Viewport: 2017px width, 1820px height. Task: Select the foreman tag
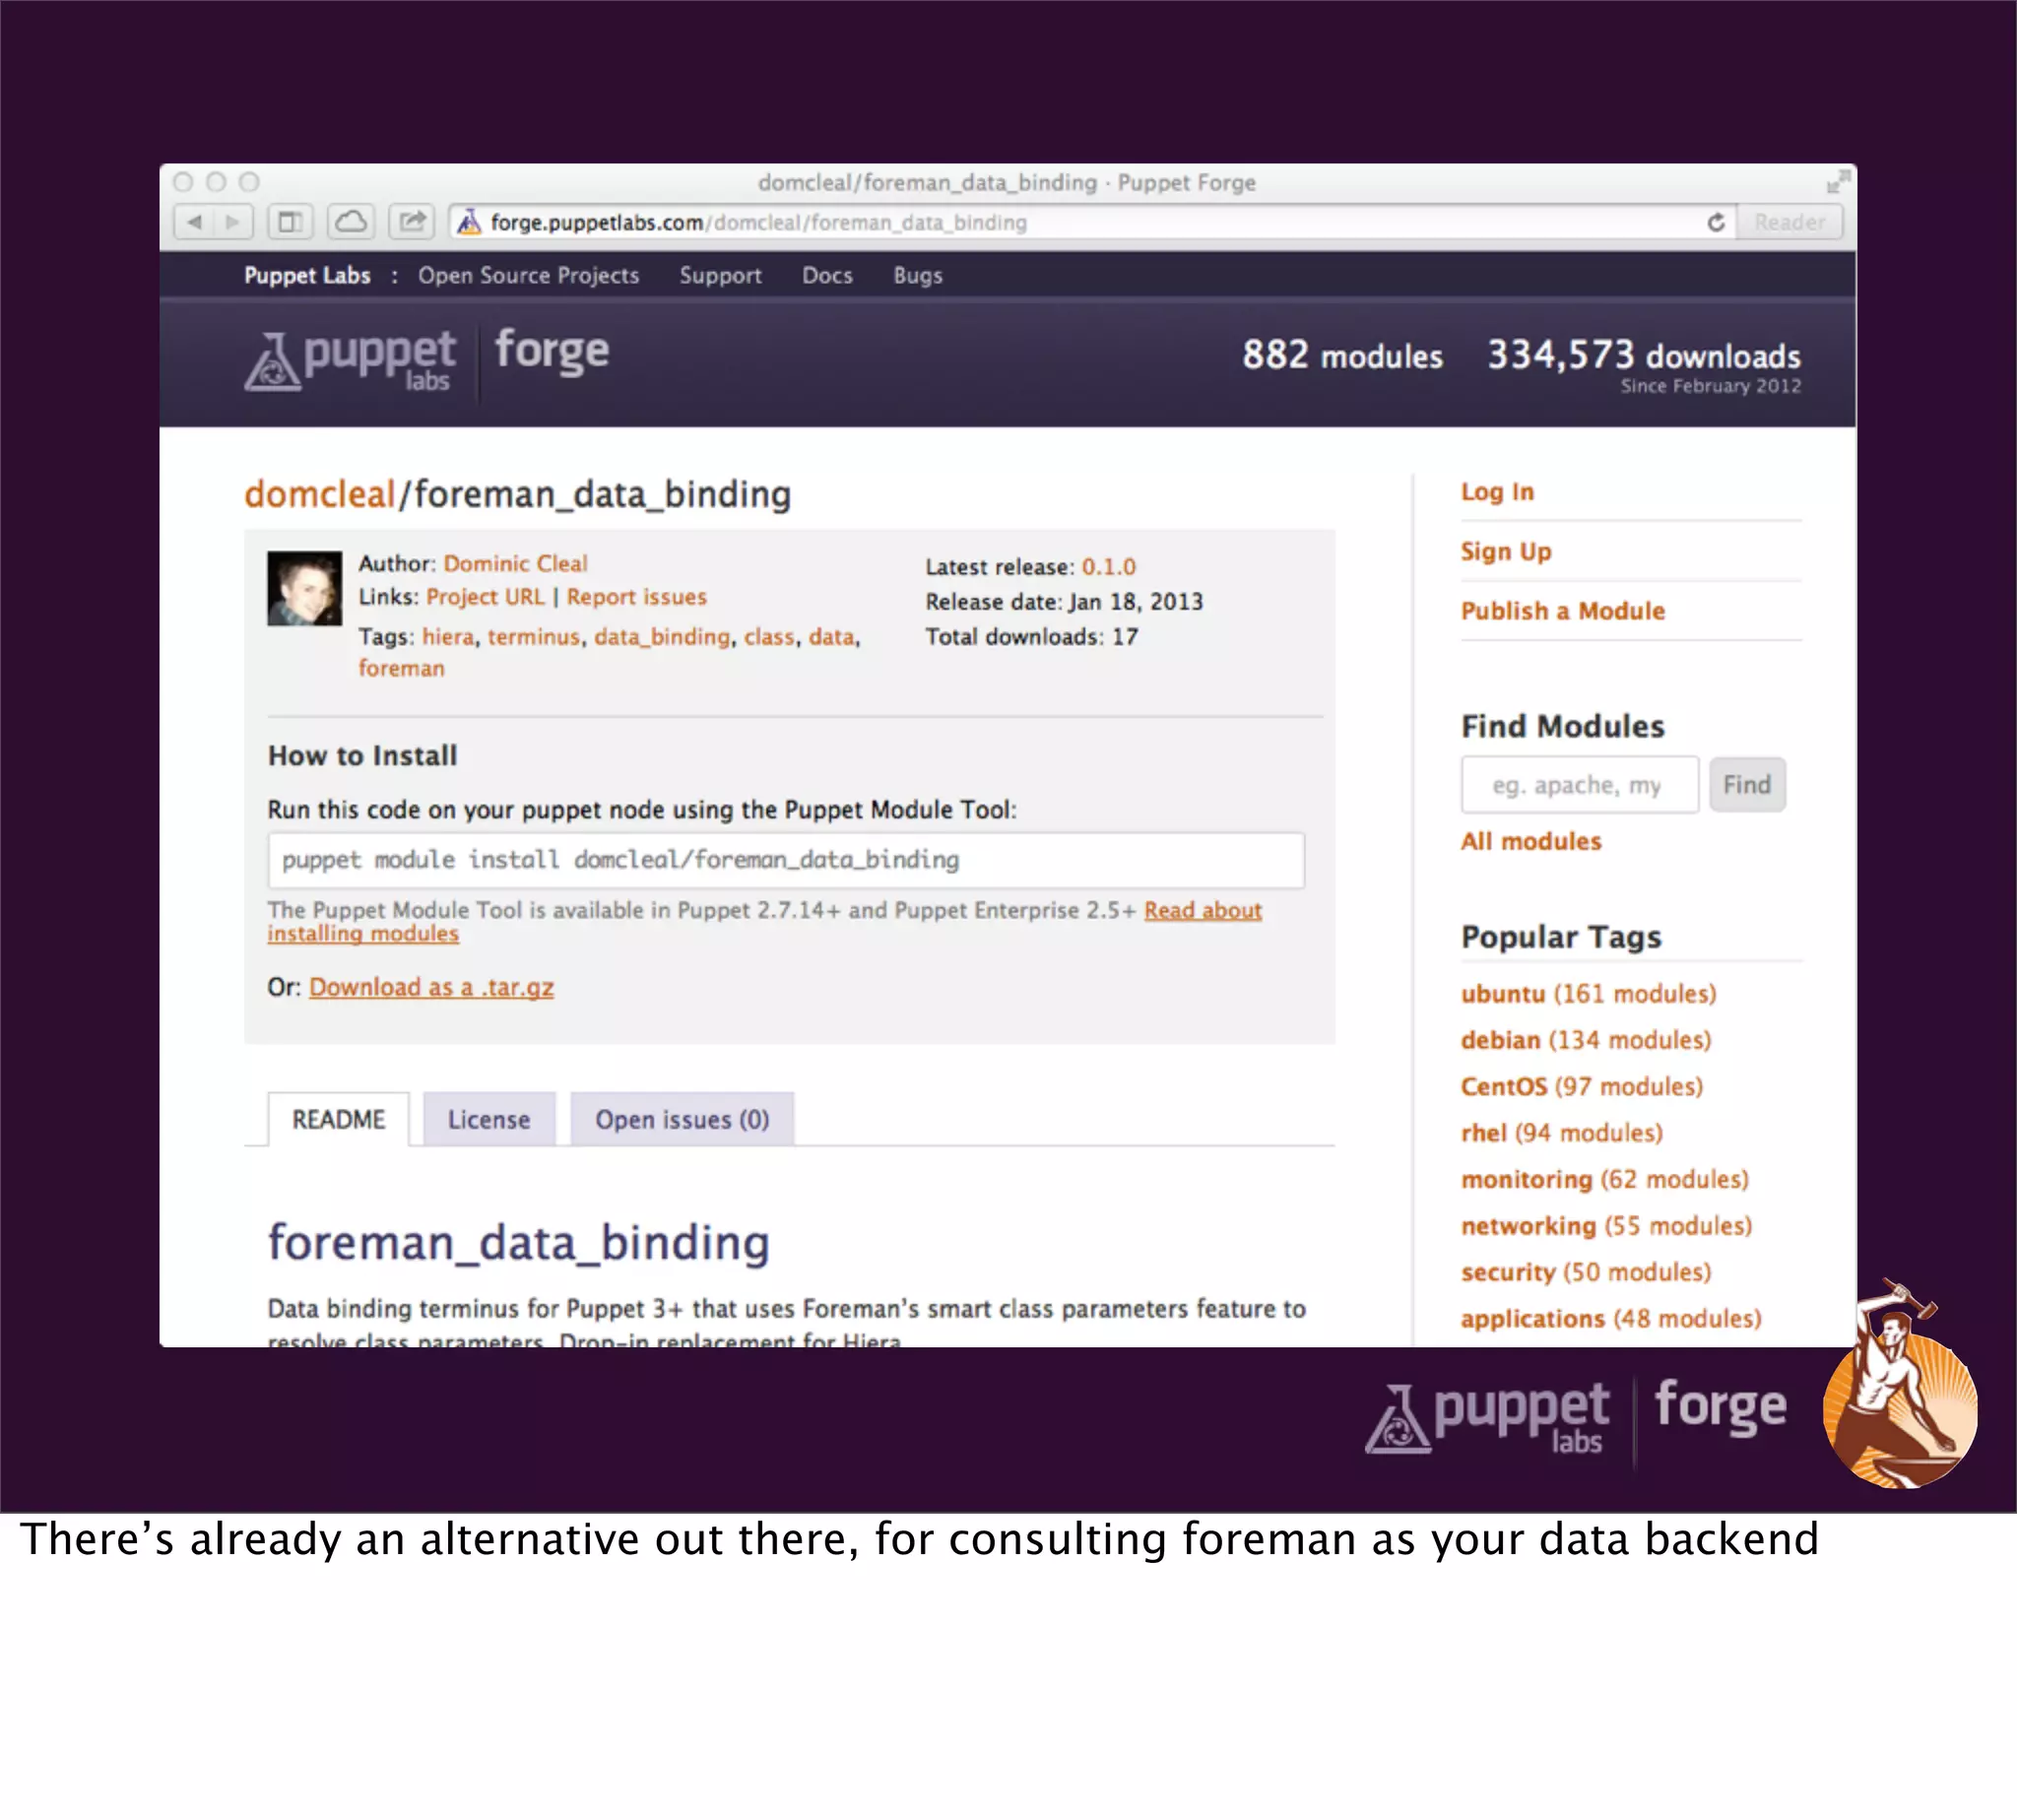tap(401, 668)
